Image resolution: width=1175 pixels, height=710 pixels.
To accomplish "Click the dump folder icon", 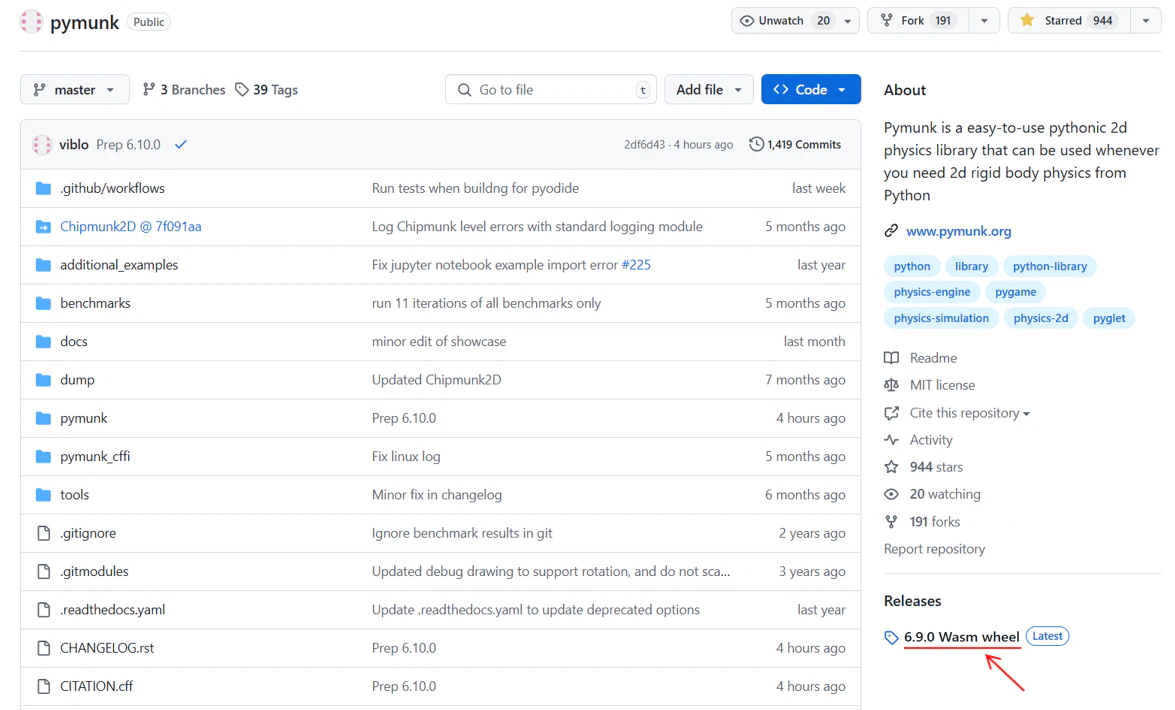I will click(43, 379).
